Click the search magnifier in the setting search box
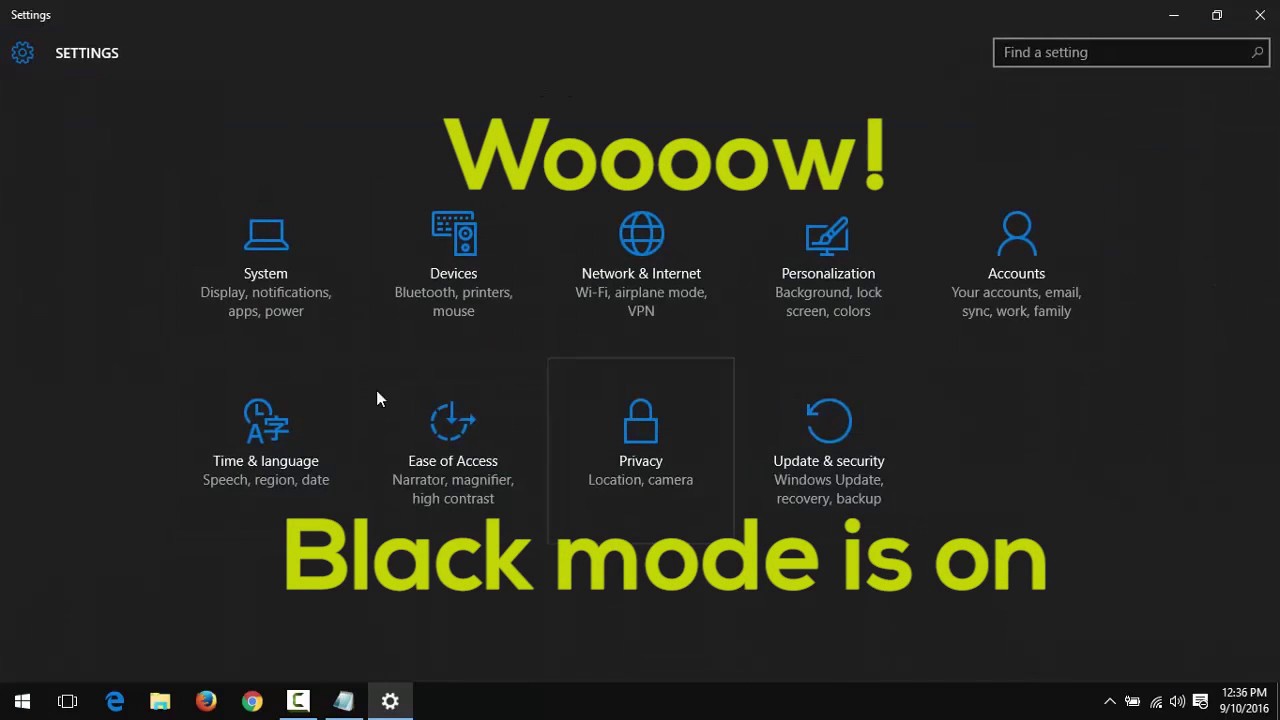1280x720 pixels. tap(1257, 52)
